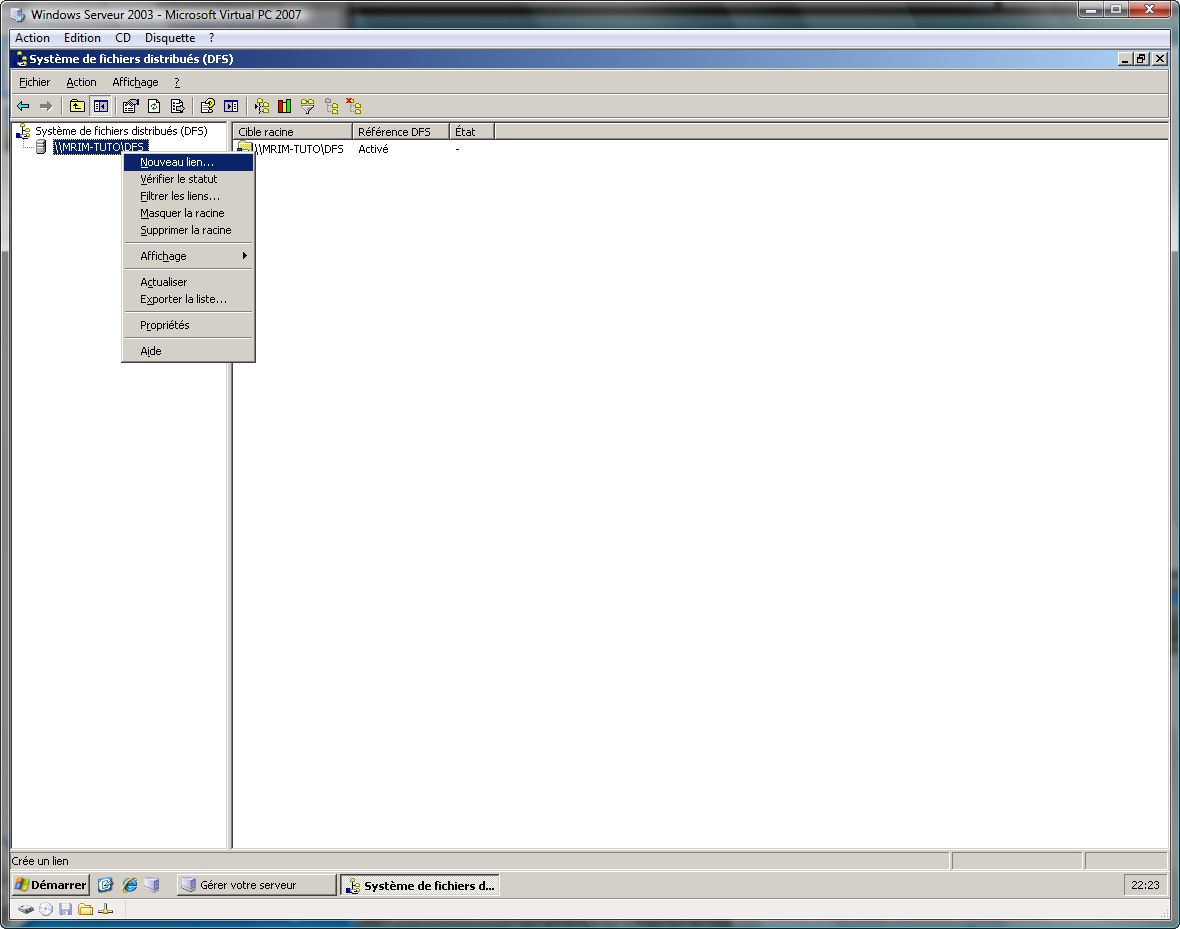1180x929 pixels.
Task: Refresh the view using the toolbar icon
Action: (154, 106)
